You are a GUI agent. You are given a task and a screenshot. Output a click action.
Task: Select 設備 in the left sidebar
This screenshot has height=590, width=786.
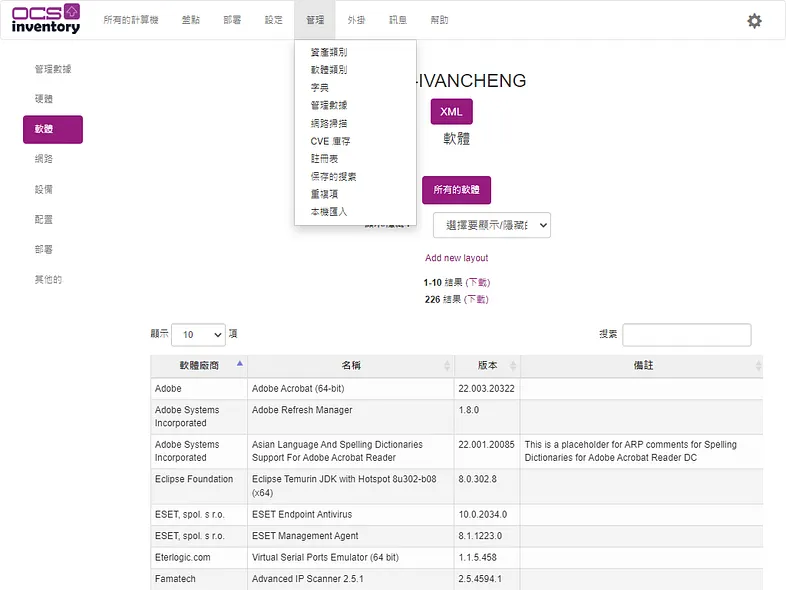(44, 189)
